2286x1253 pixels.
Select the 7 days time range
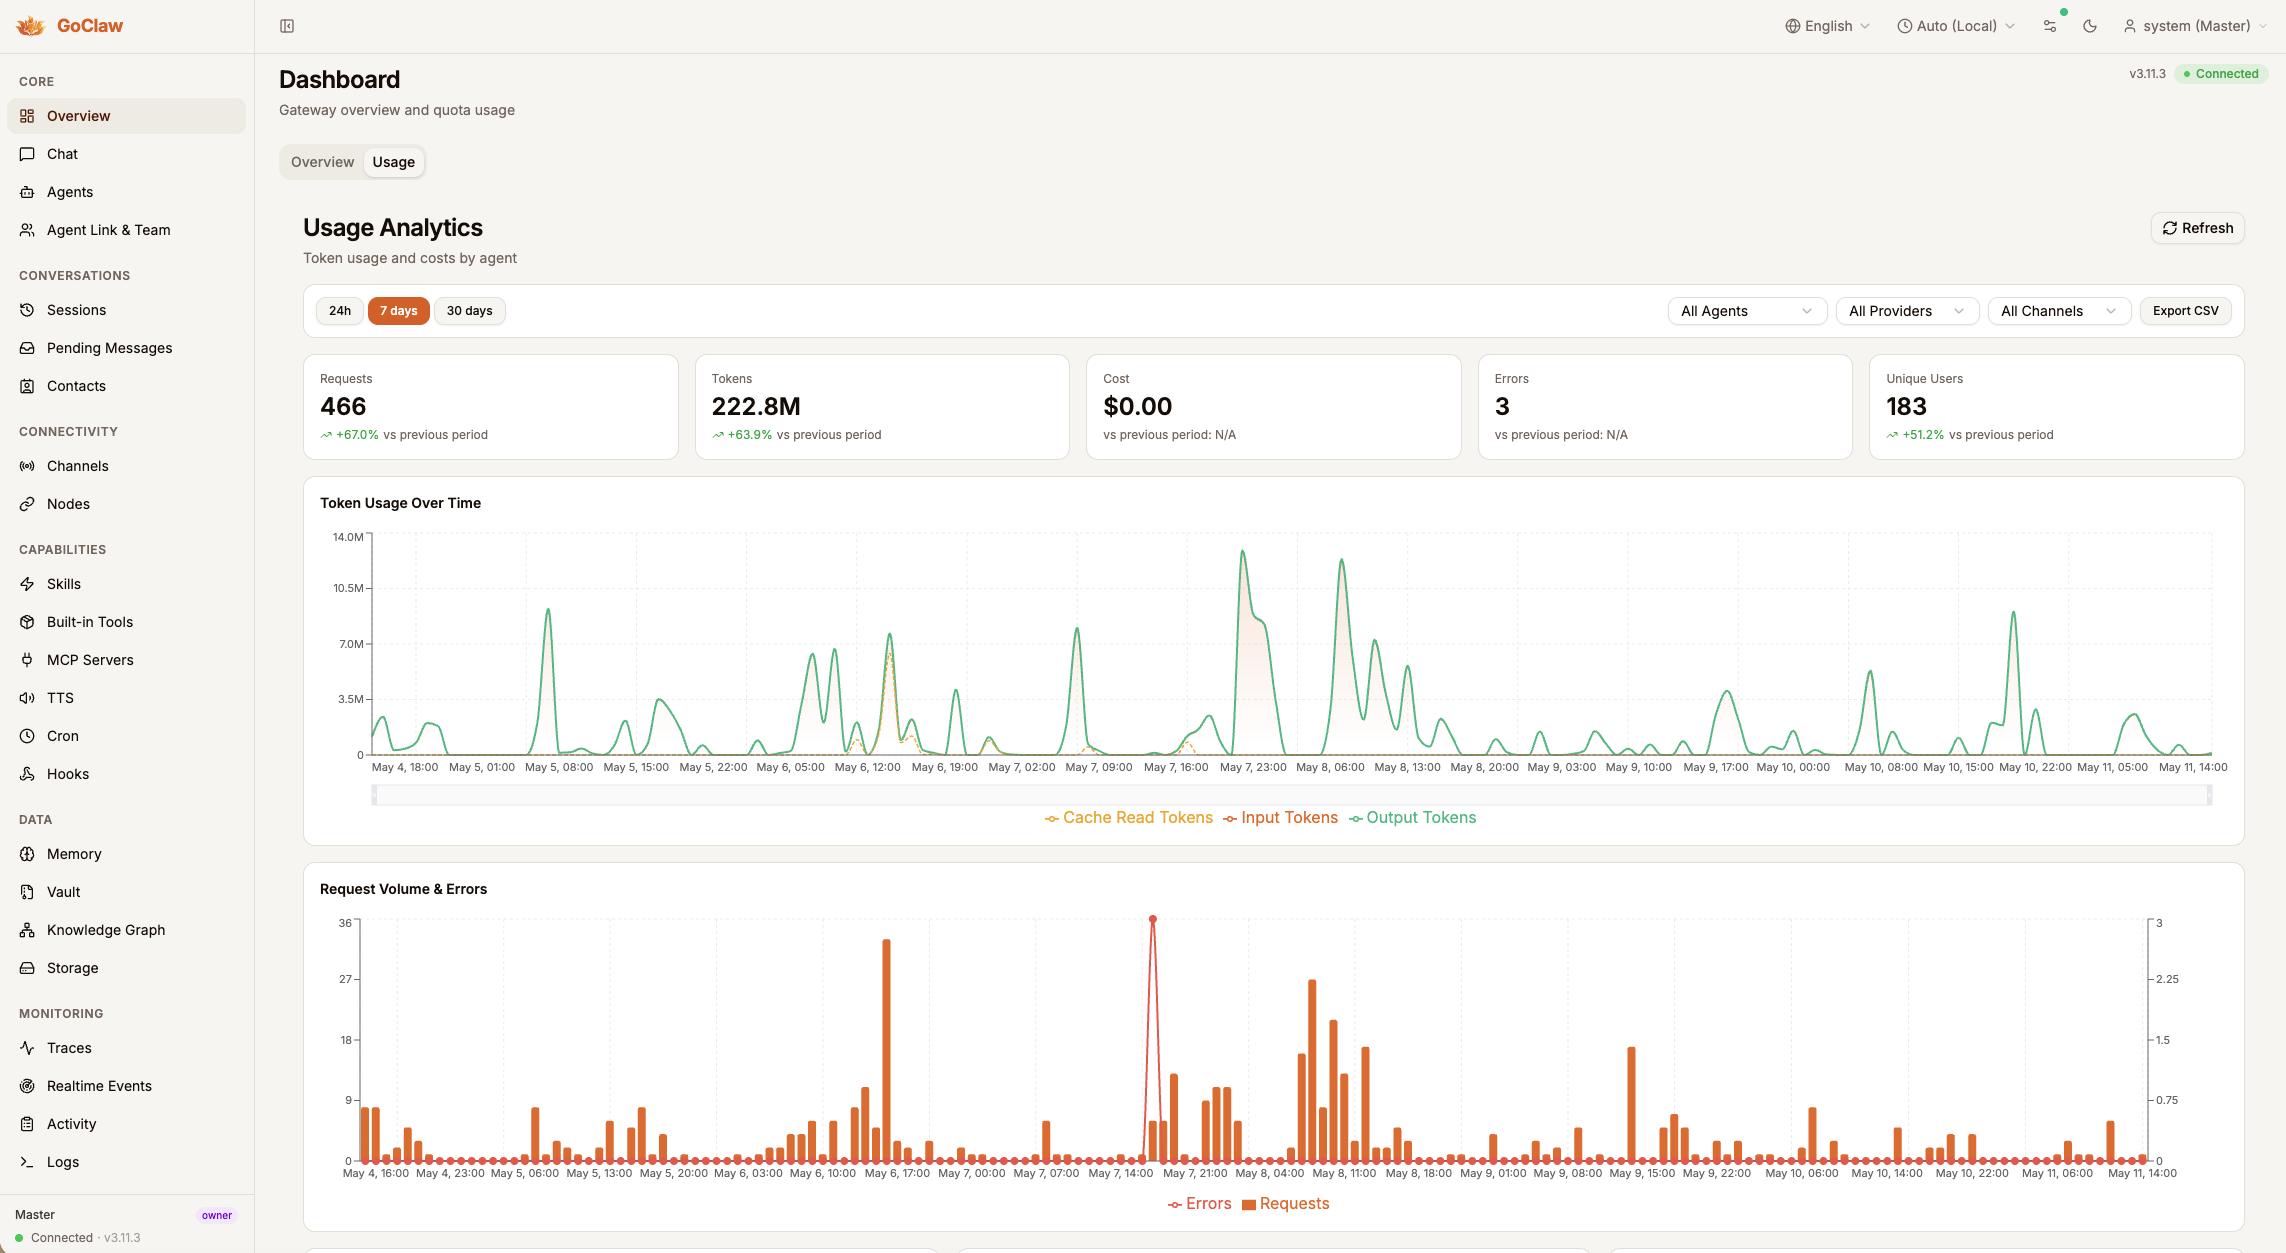398,311
